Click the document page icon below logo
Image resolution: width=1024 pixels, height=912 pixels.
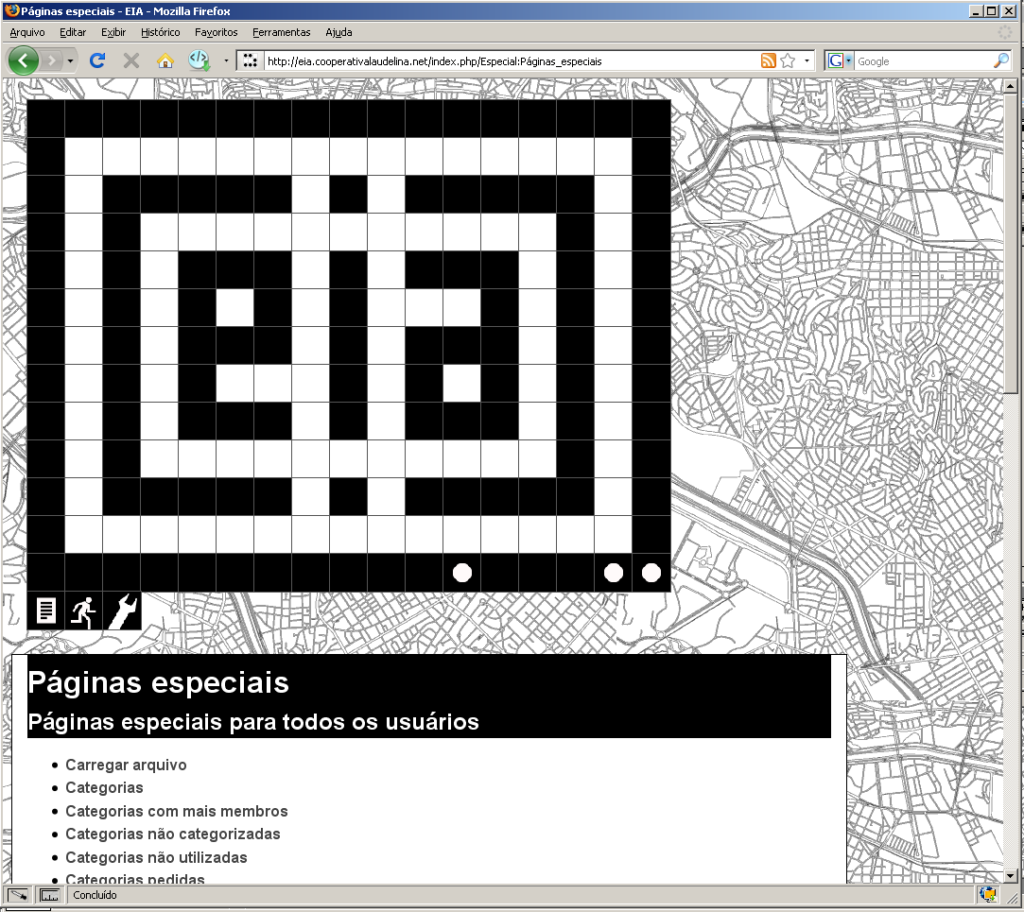coord(46,611)
